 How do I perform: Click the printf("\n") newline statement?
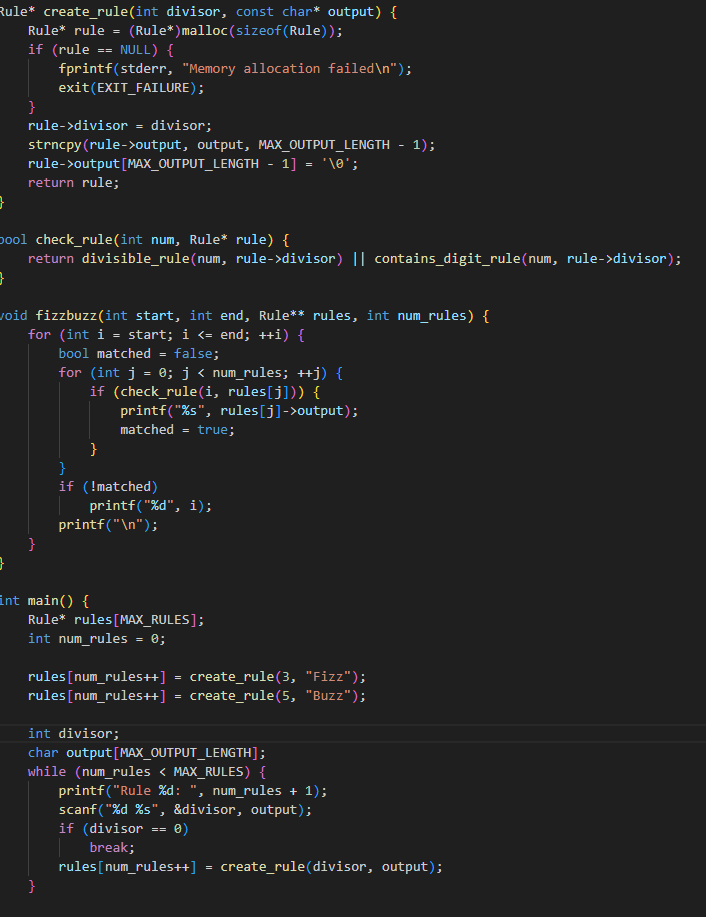point(108,525)
